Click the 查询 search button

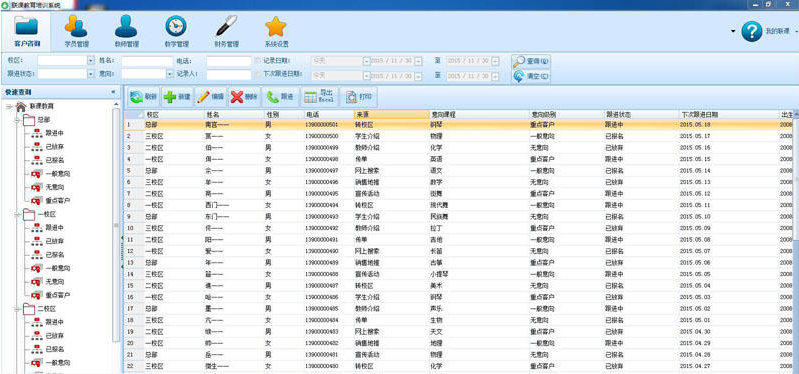tap(531, 61)
